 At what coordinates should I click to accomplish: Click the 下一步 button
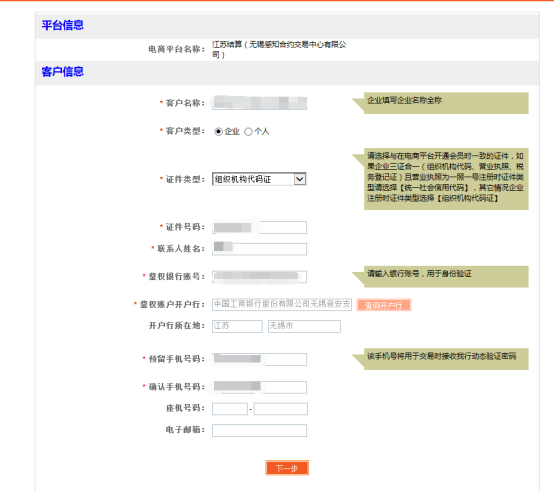tap(287, 468)
